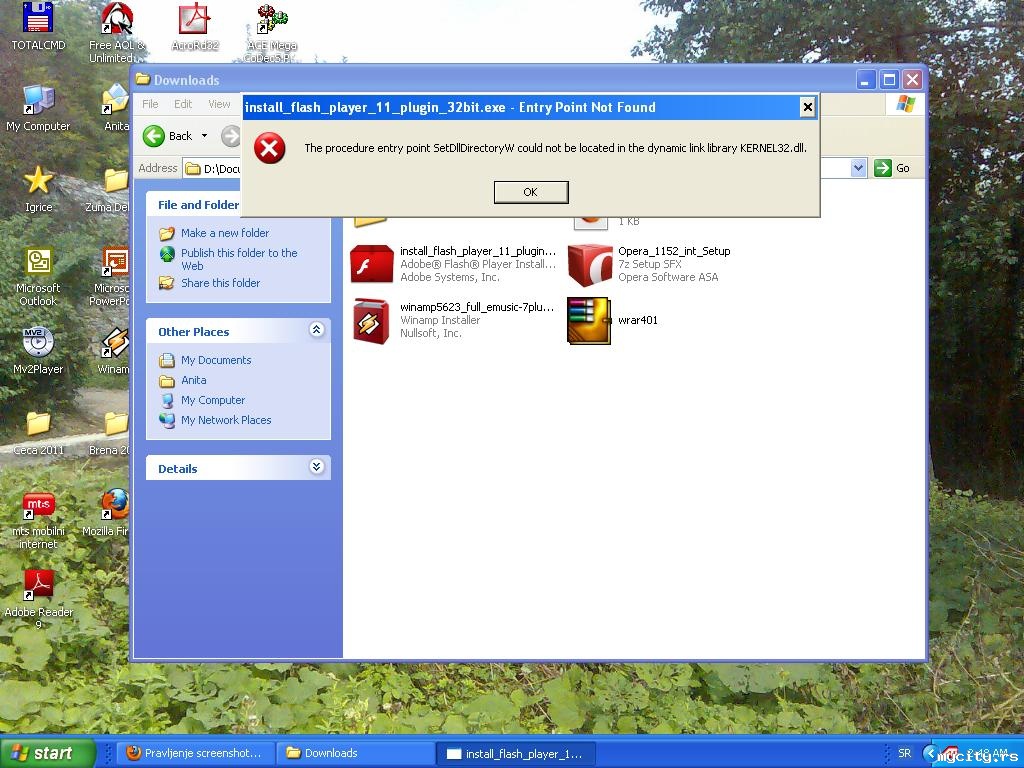This screenshot has height=768, width=1024.
Task: Open My Computer desktop icon
Action: click(x=38, y=108)
